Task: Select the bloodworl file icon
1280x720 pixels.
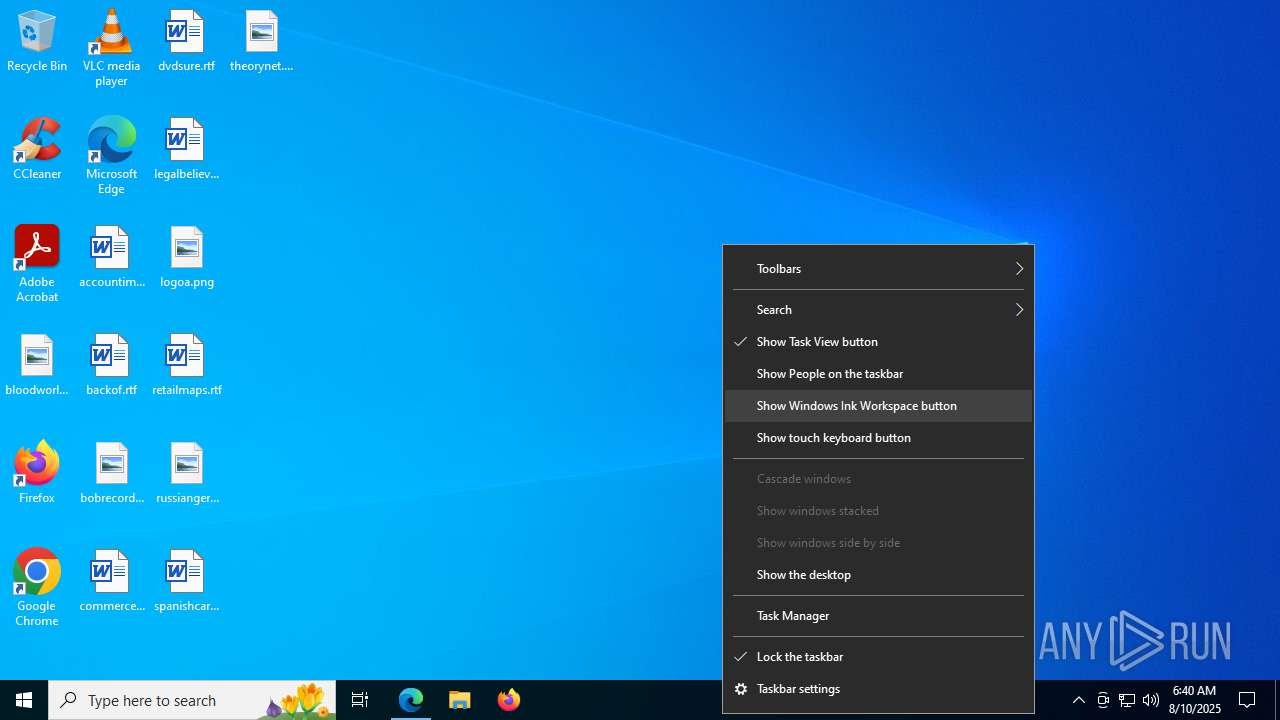Action: 37,365
